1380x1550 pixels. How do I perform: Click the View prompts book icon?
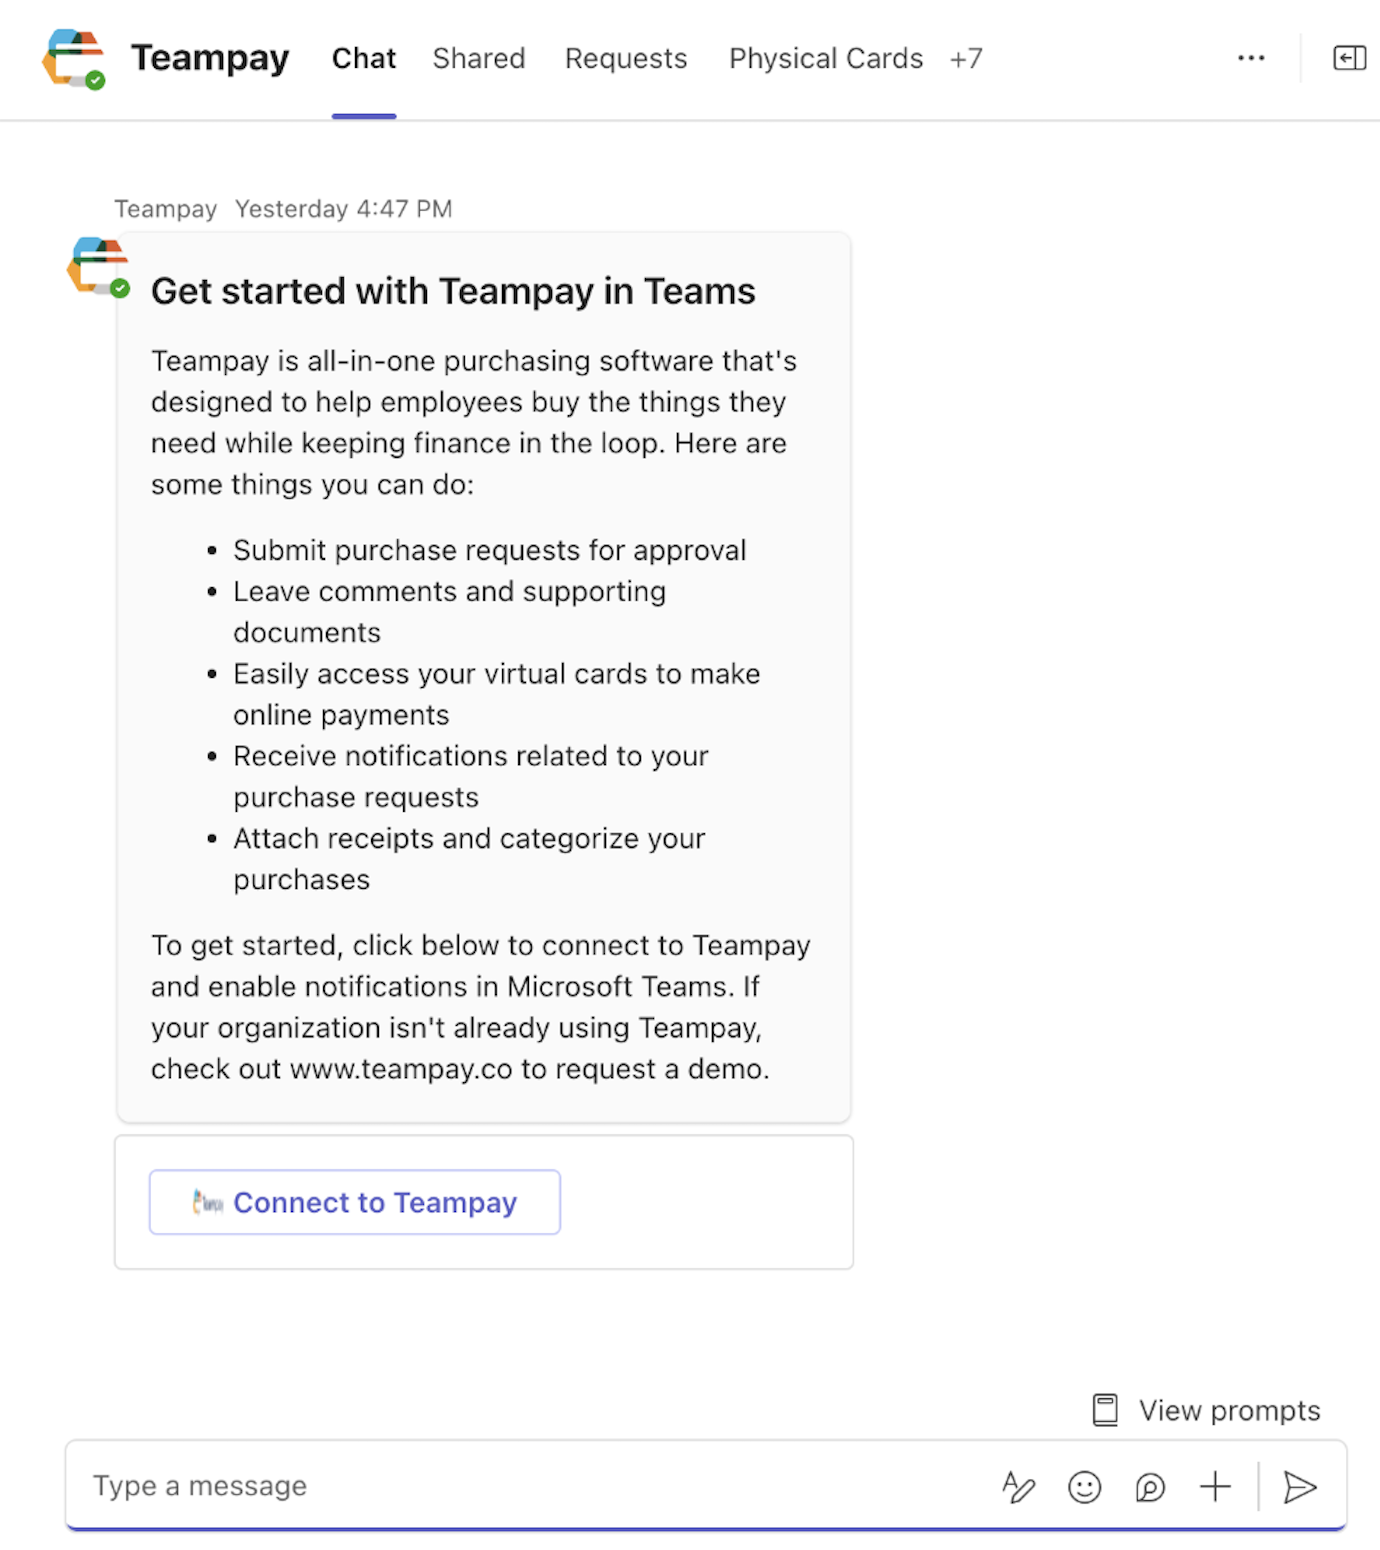(1105, 1410)
